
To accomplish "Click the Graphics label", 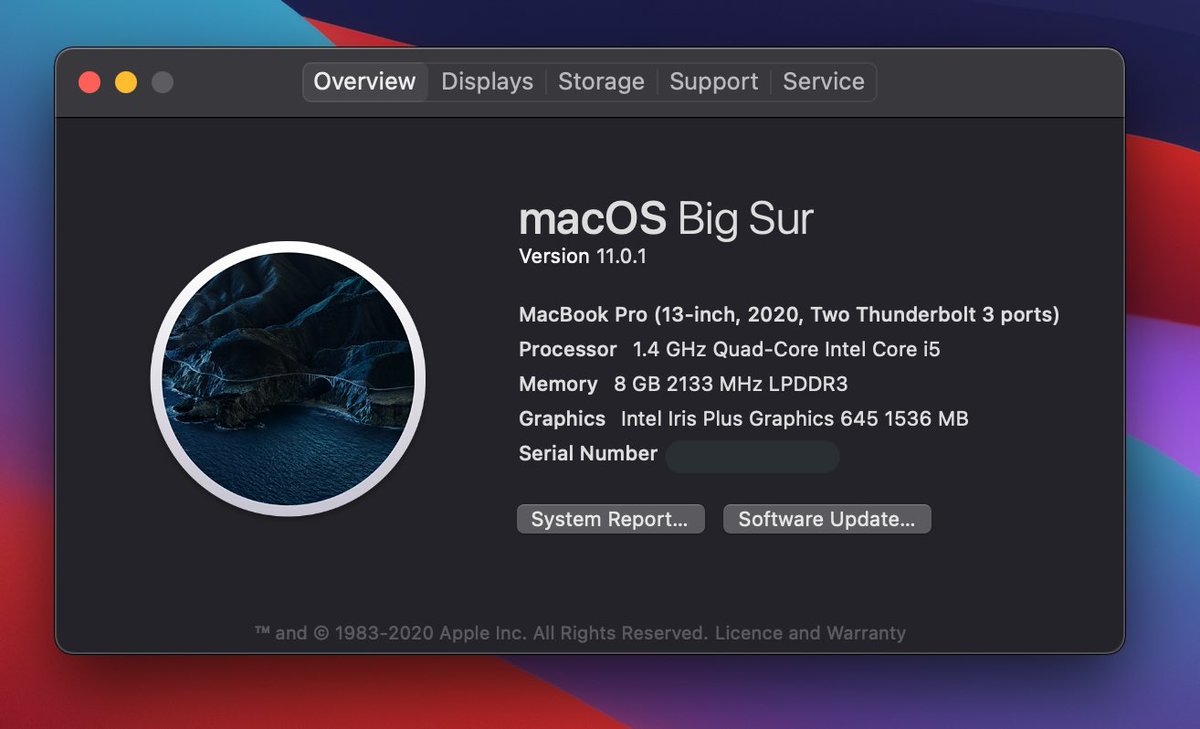I will (562, 419).
